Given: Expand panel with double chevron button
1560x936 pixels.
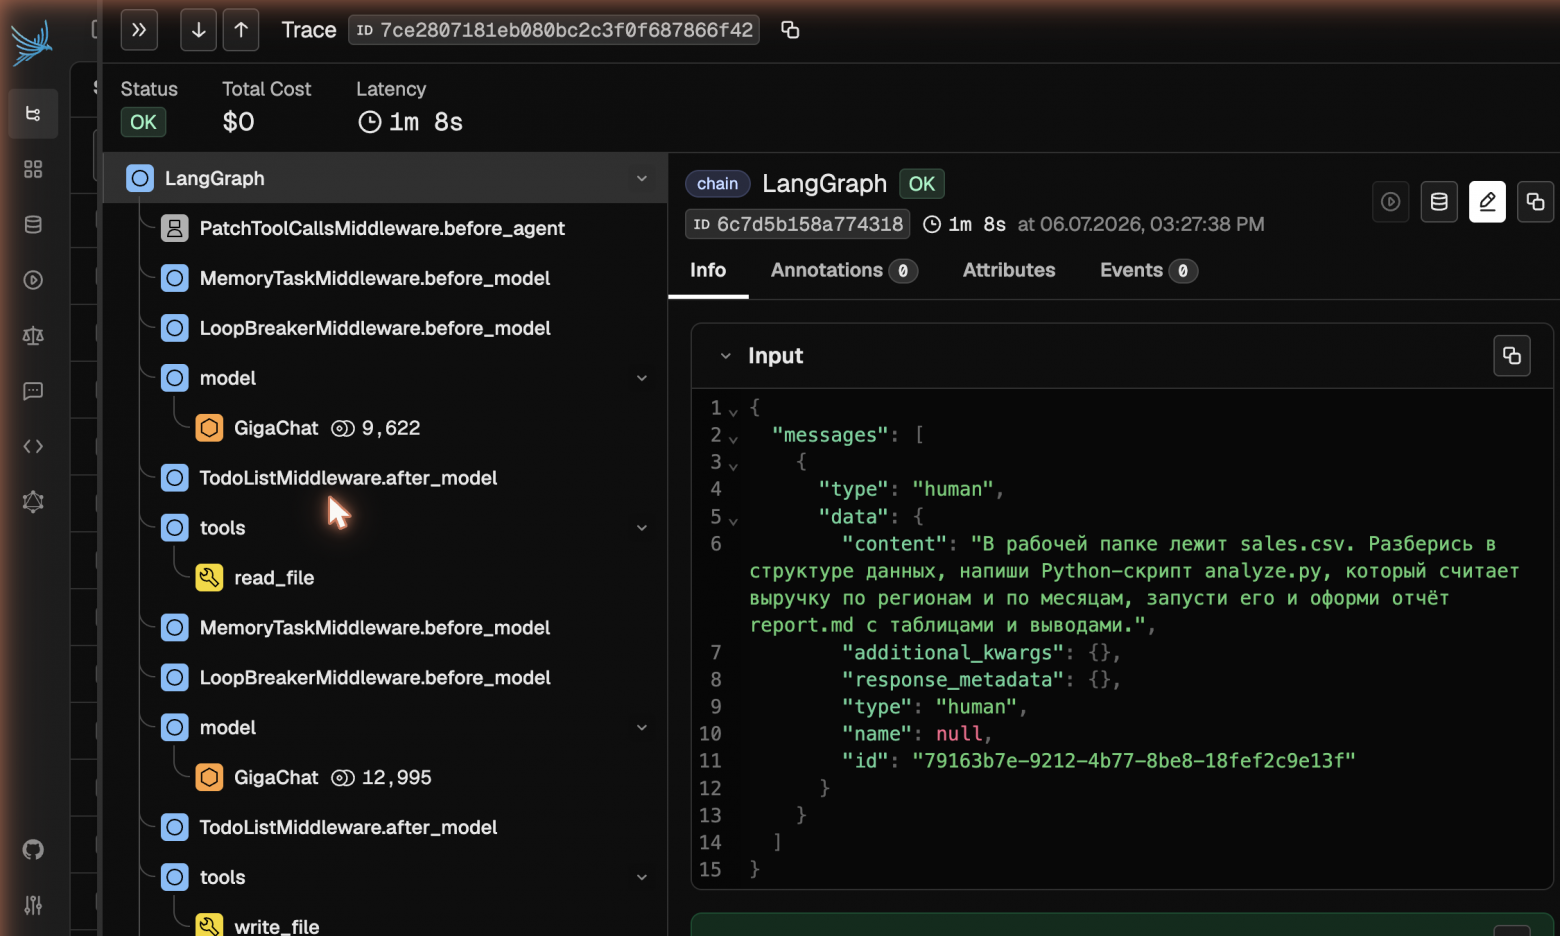Looking at the screenshot, I should point(139,30).
